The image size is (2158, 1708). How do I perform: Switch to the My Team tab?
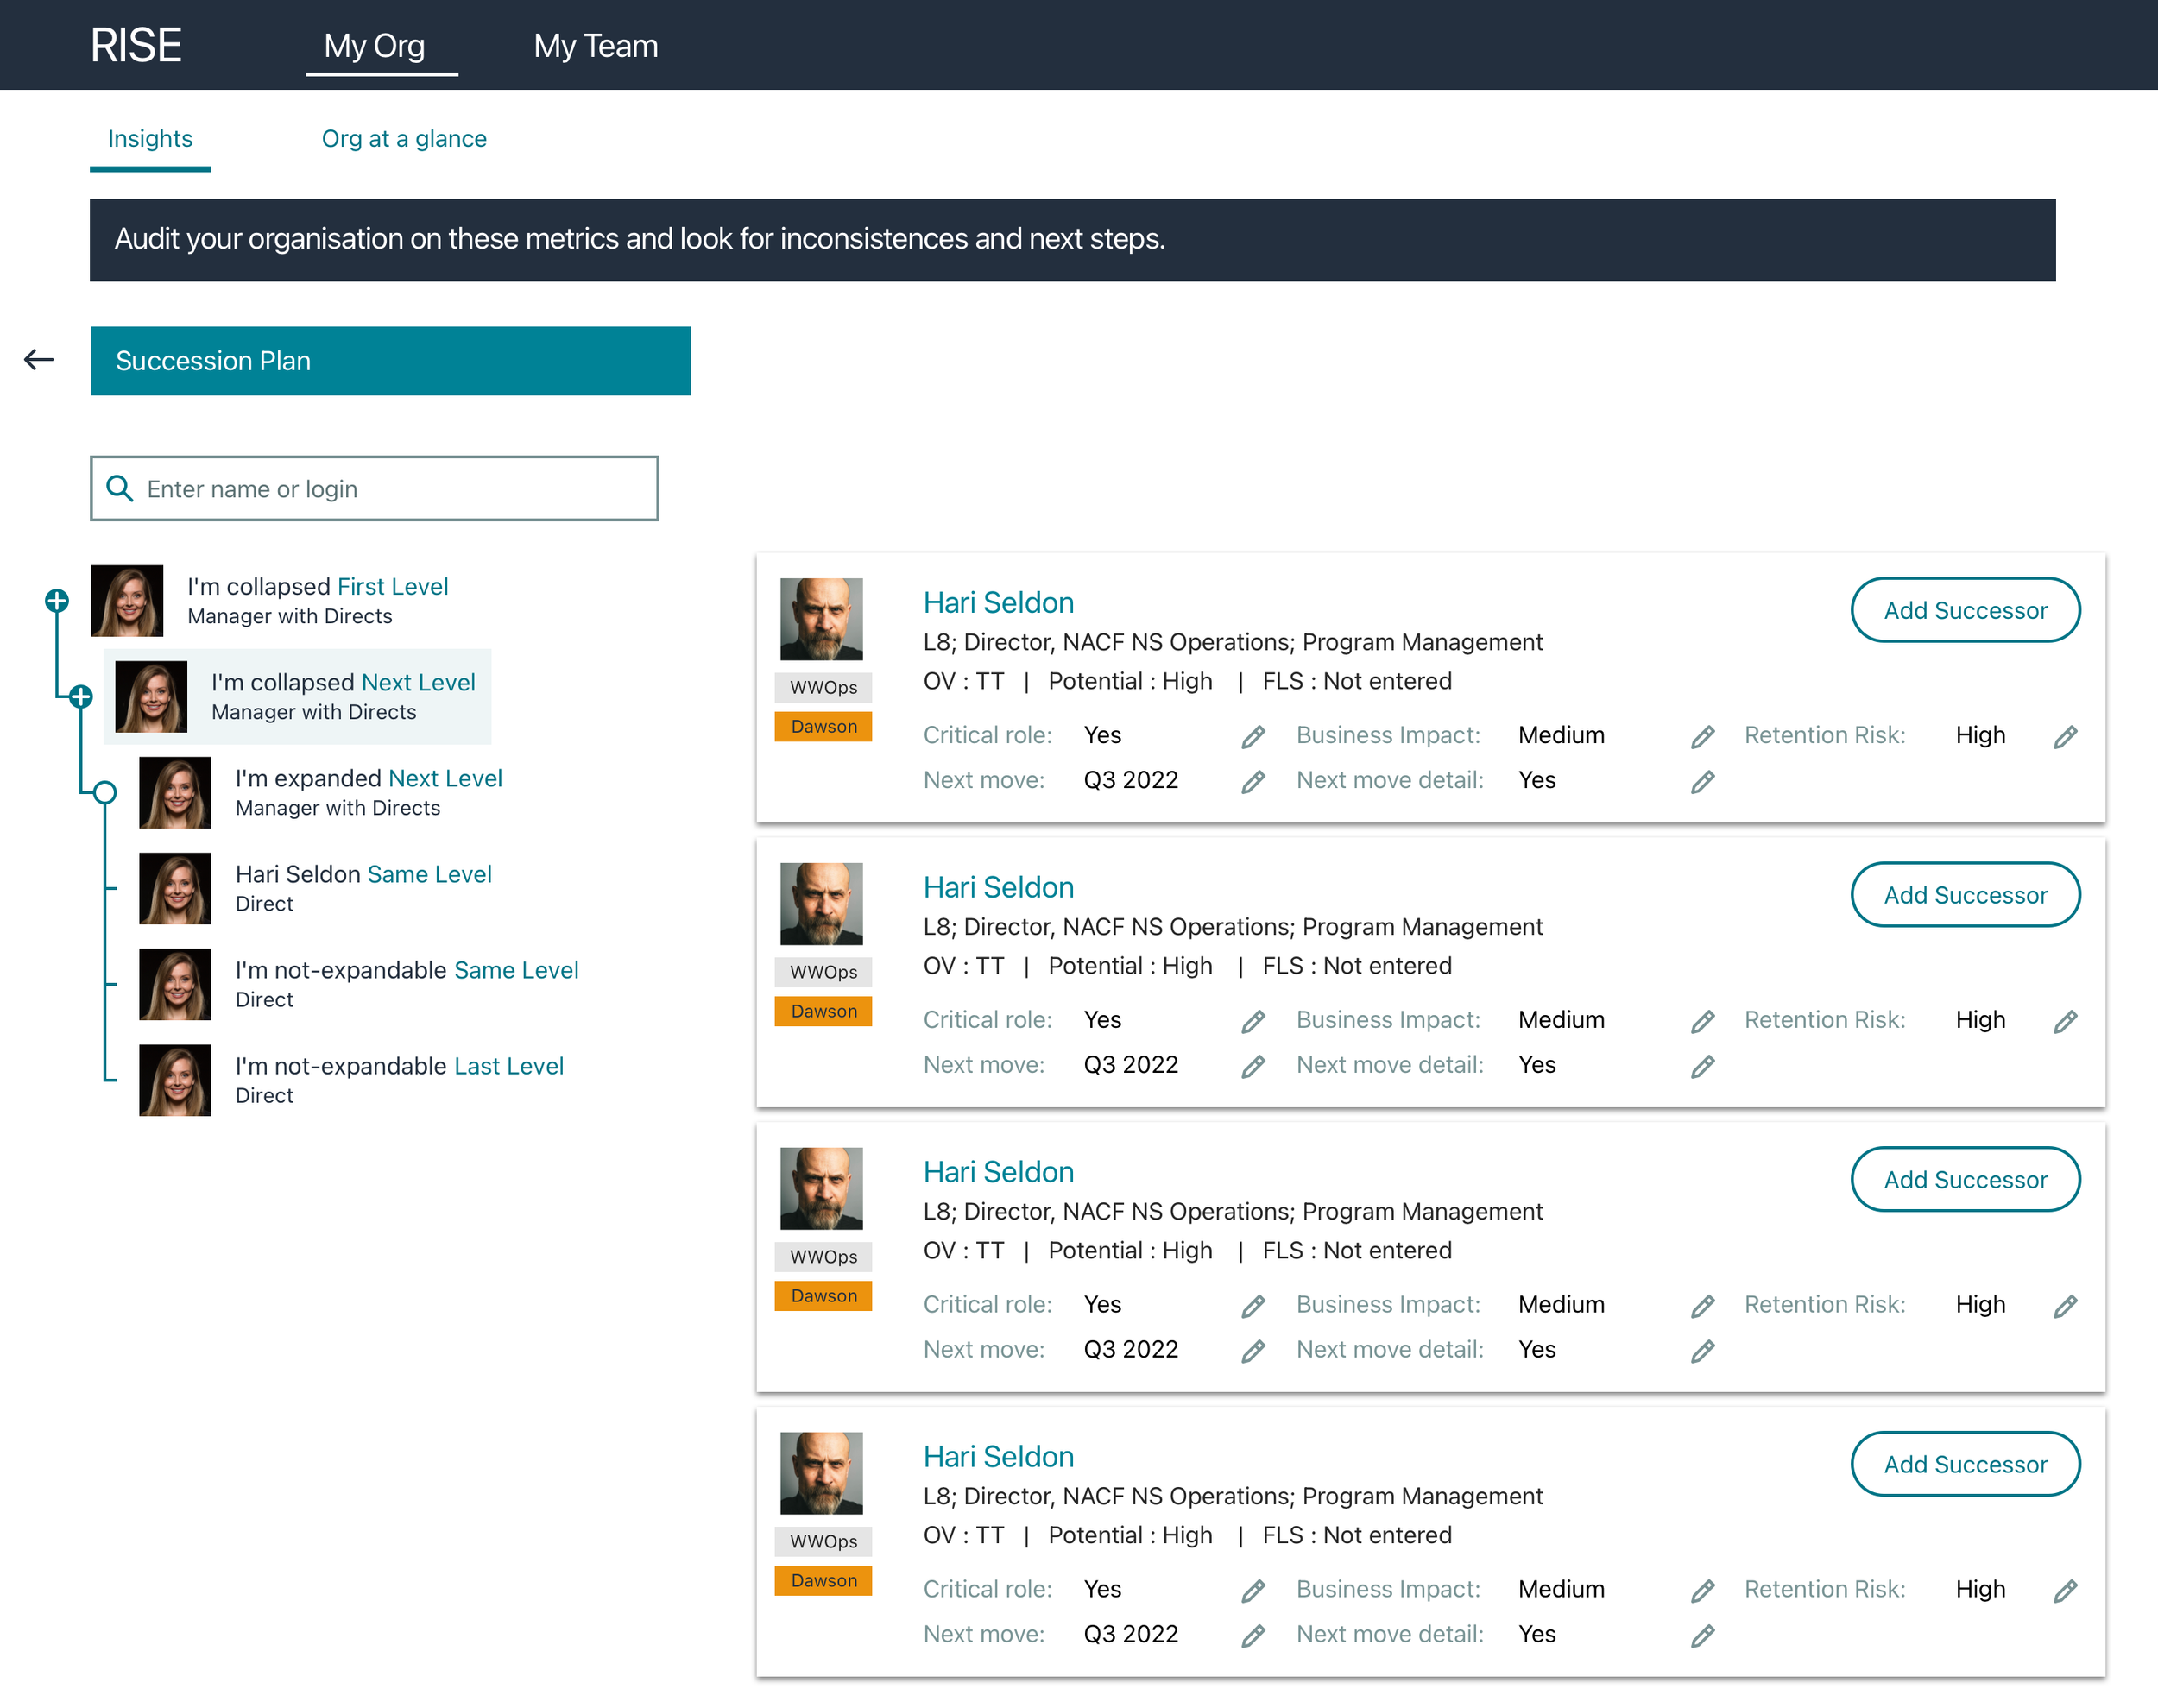click(595, 46)
